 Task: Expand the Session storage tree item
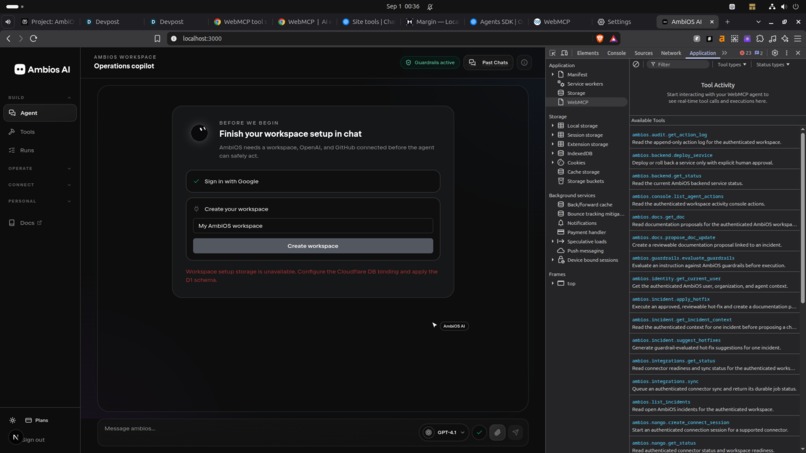coord(553,135)
